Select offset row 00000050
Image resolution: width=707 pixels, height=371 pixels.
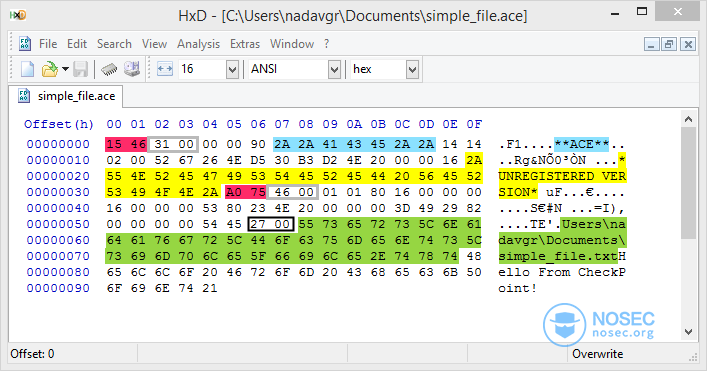pyautogui.click(x=58, y=224)
